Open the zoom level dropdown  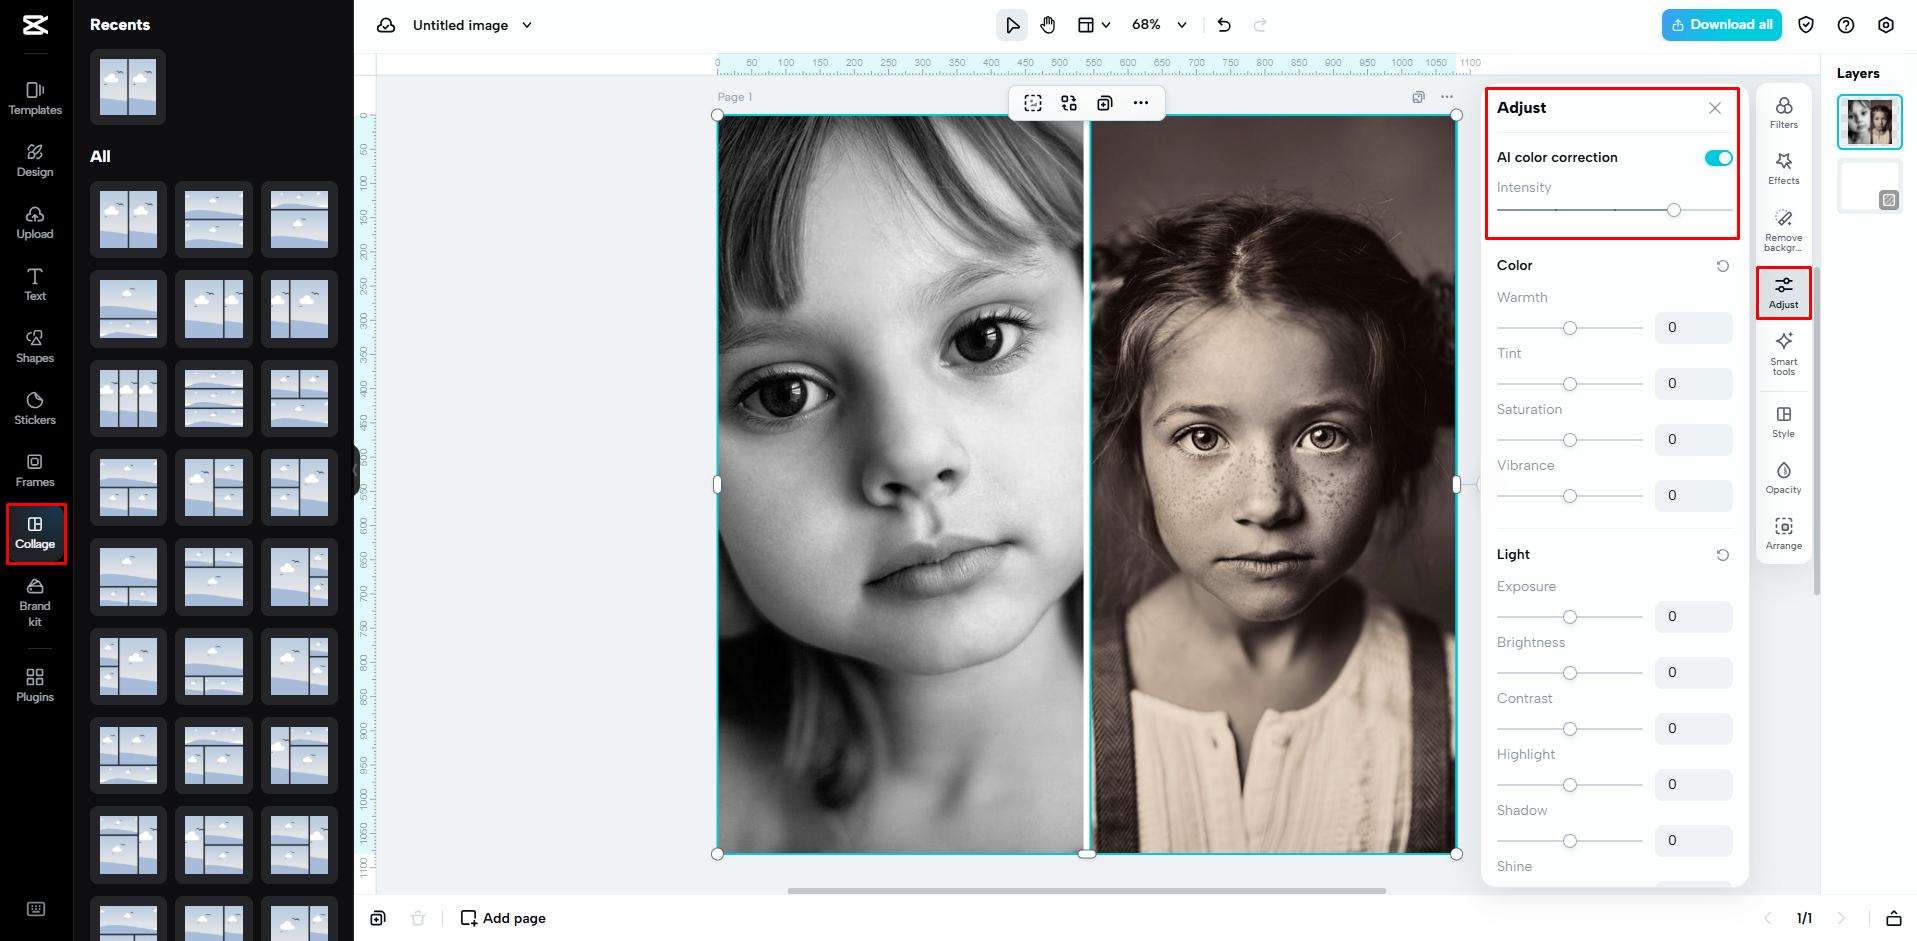(x=1156, y=24)
